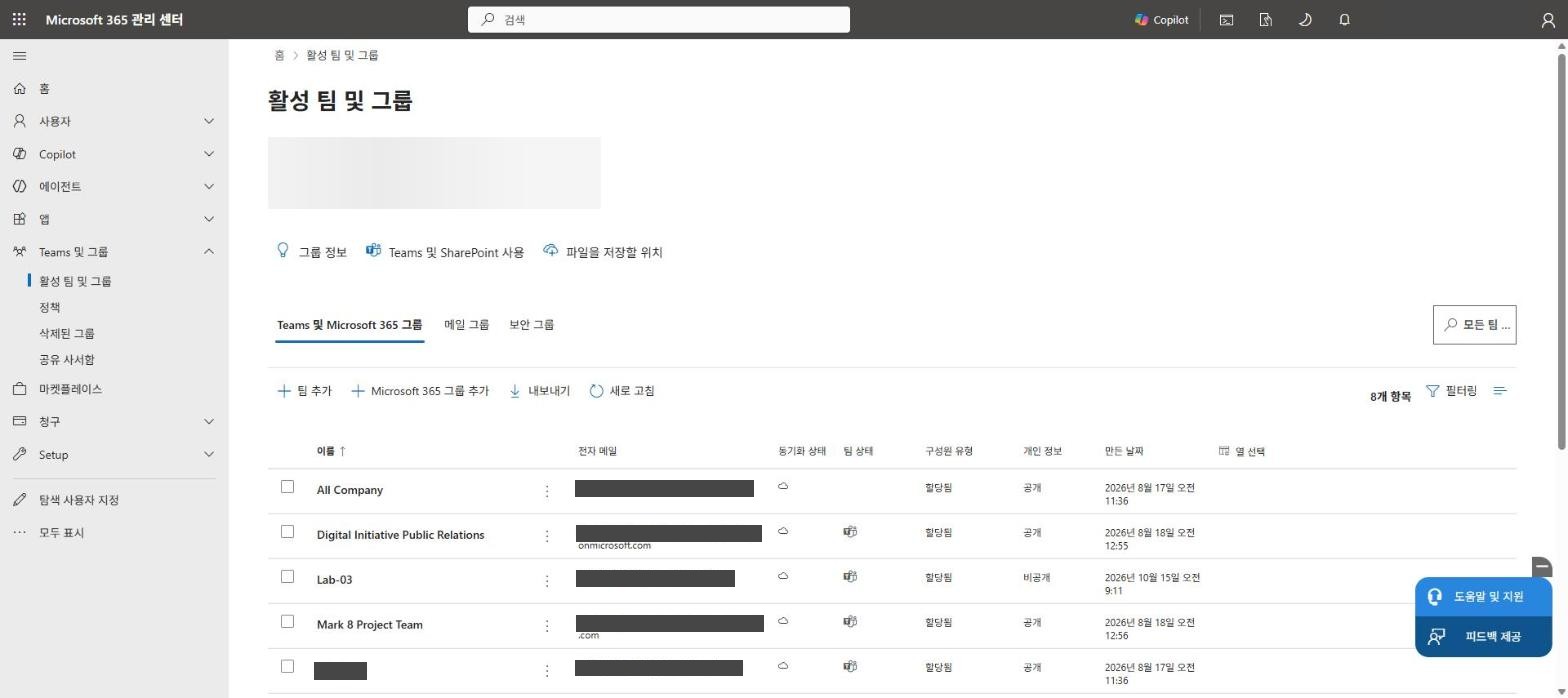Sort by 만든 날짜 column header
Image resolution: width=1568 pixels, height=698 pixels.
click(x=1124, y=451)
